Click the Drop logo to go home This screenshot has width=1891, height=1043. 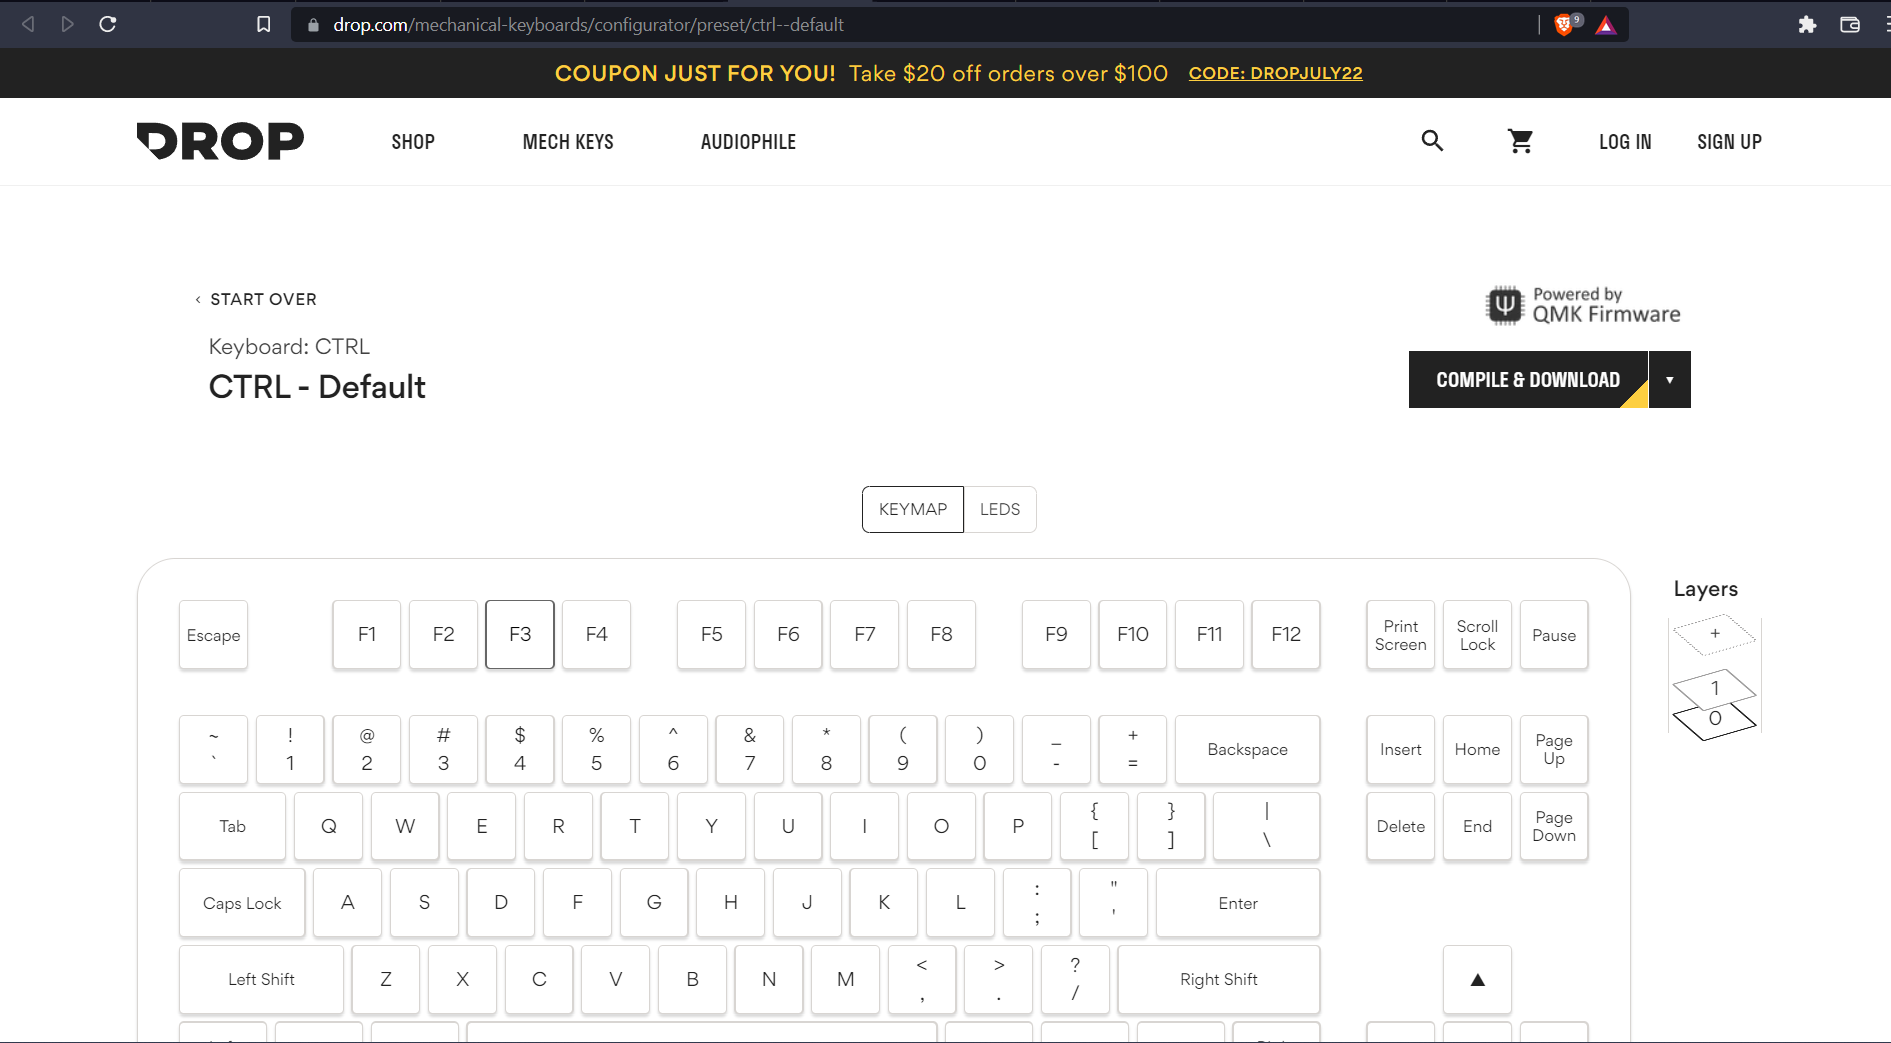click(220, 141)
